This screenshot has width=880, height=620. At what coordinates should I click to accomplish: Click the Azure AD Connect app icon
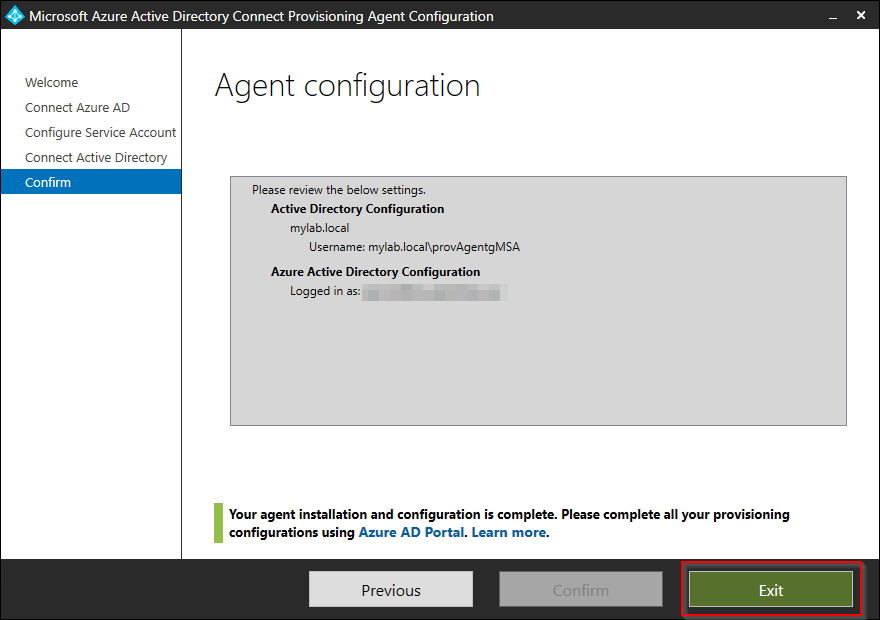point(14,16)
